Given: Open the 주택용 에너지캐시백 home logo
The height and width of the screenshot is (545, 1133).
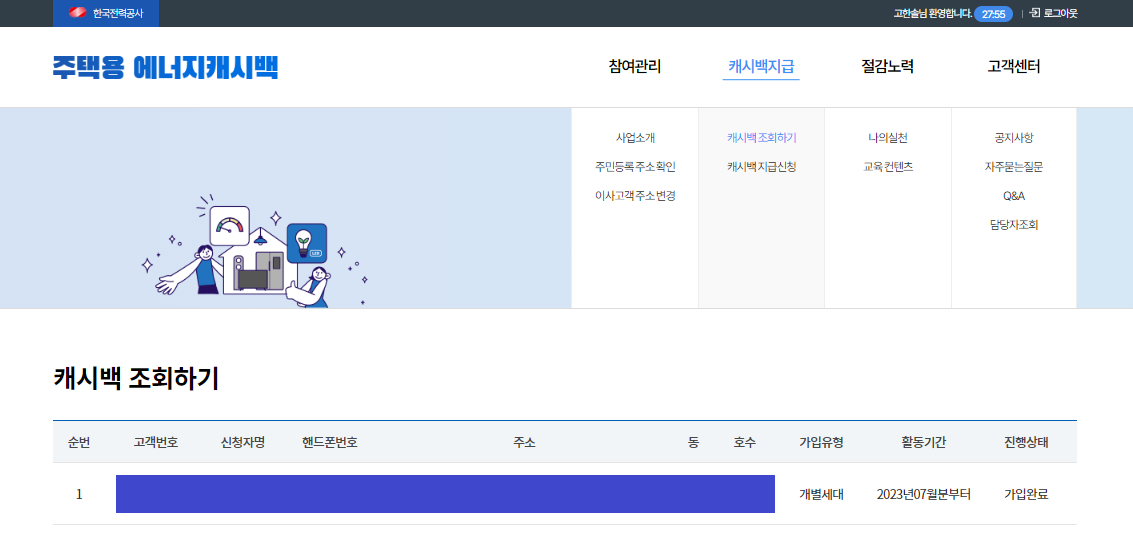Looking at the screenshot, I should click(x=165, y=67).
